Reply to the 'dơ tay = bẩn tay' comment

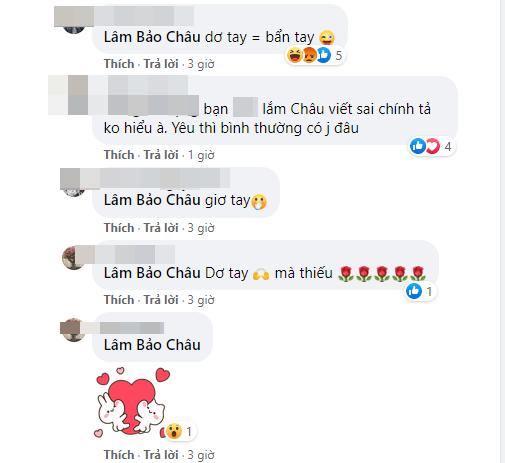(x=161, y=64)
